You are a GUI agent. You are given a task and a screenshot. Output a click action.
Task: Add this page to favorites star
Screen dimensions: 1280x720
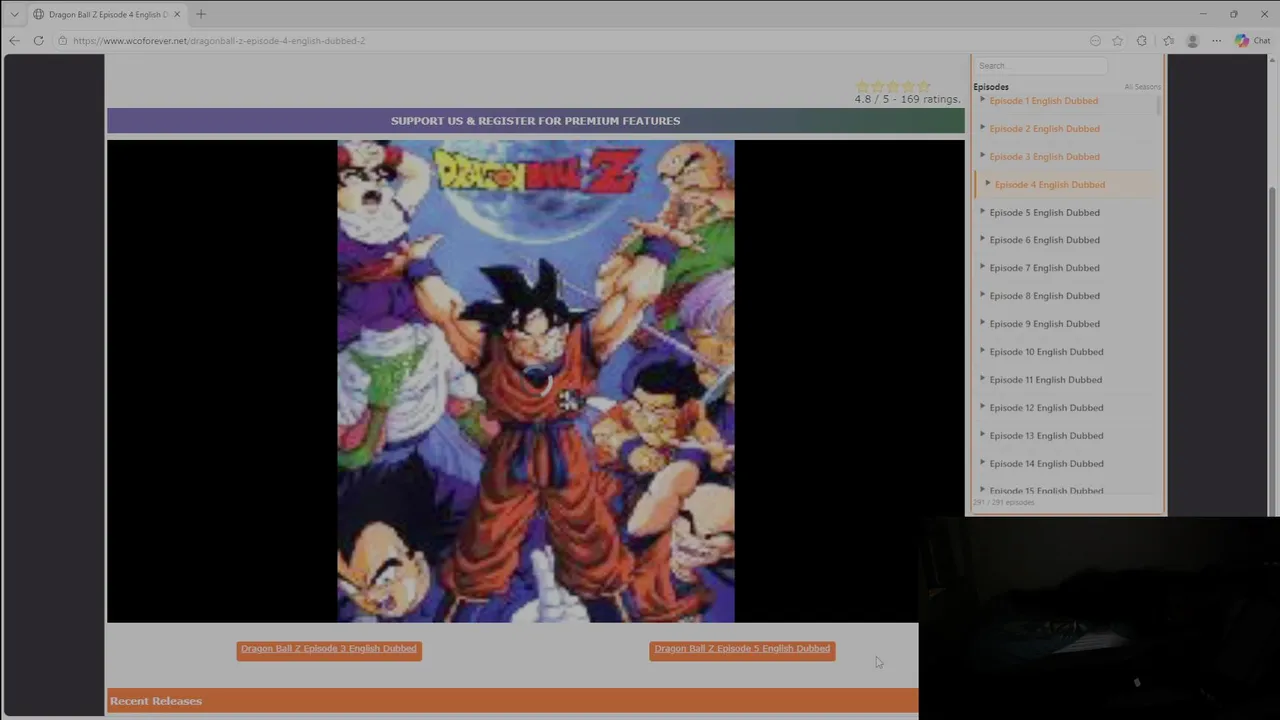[1117, 41]
